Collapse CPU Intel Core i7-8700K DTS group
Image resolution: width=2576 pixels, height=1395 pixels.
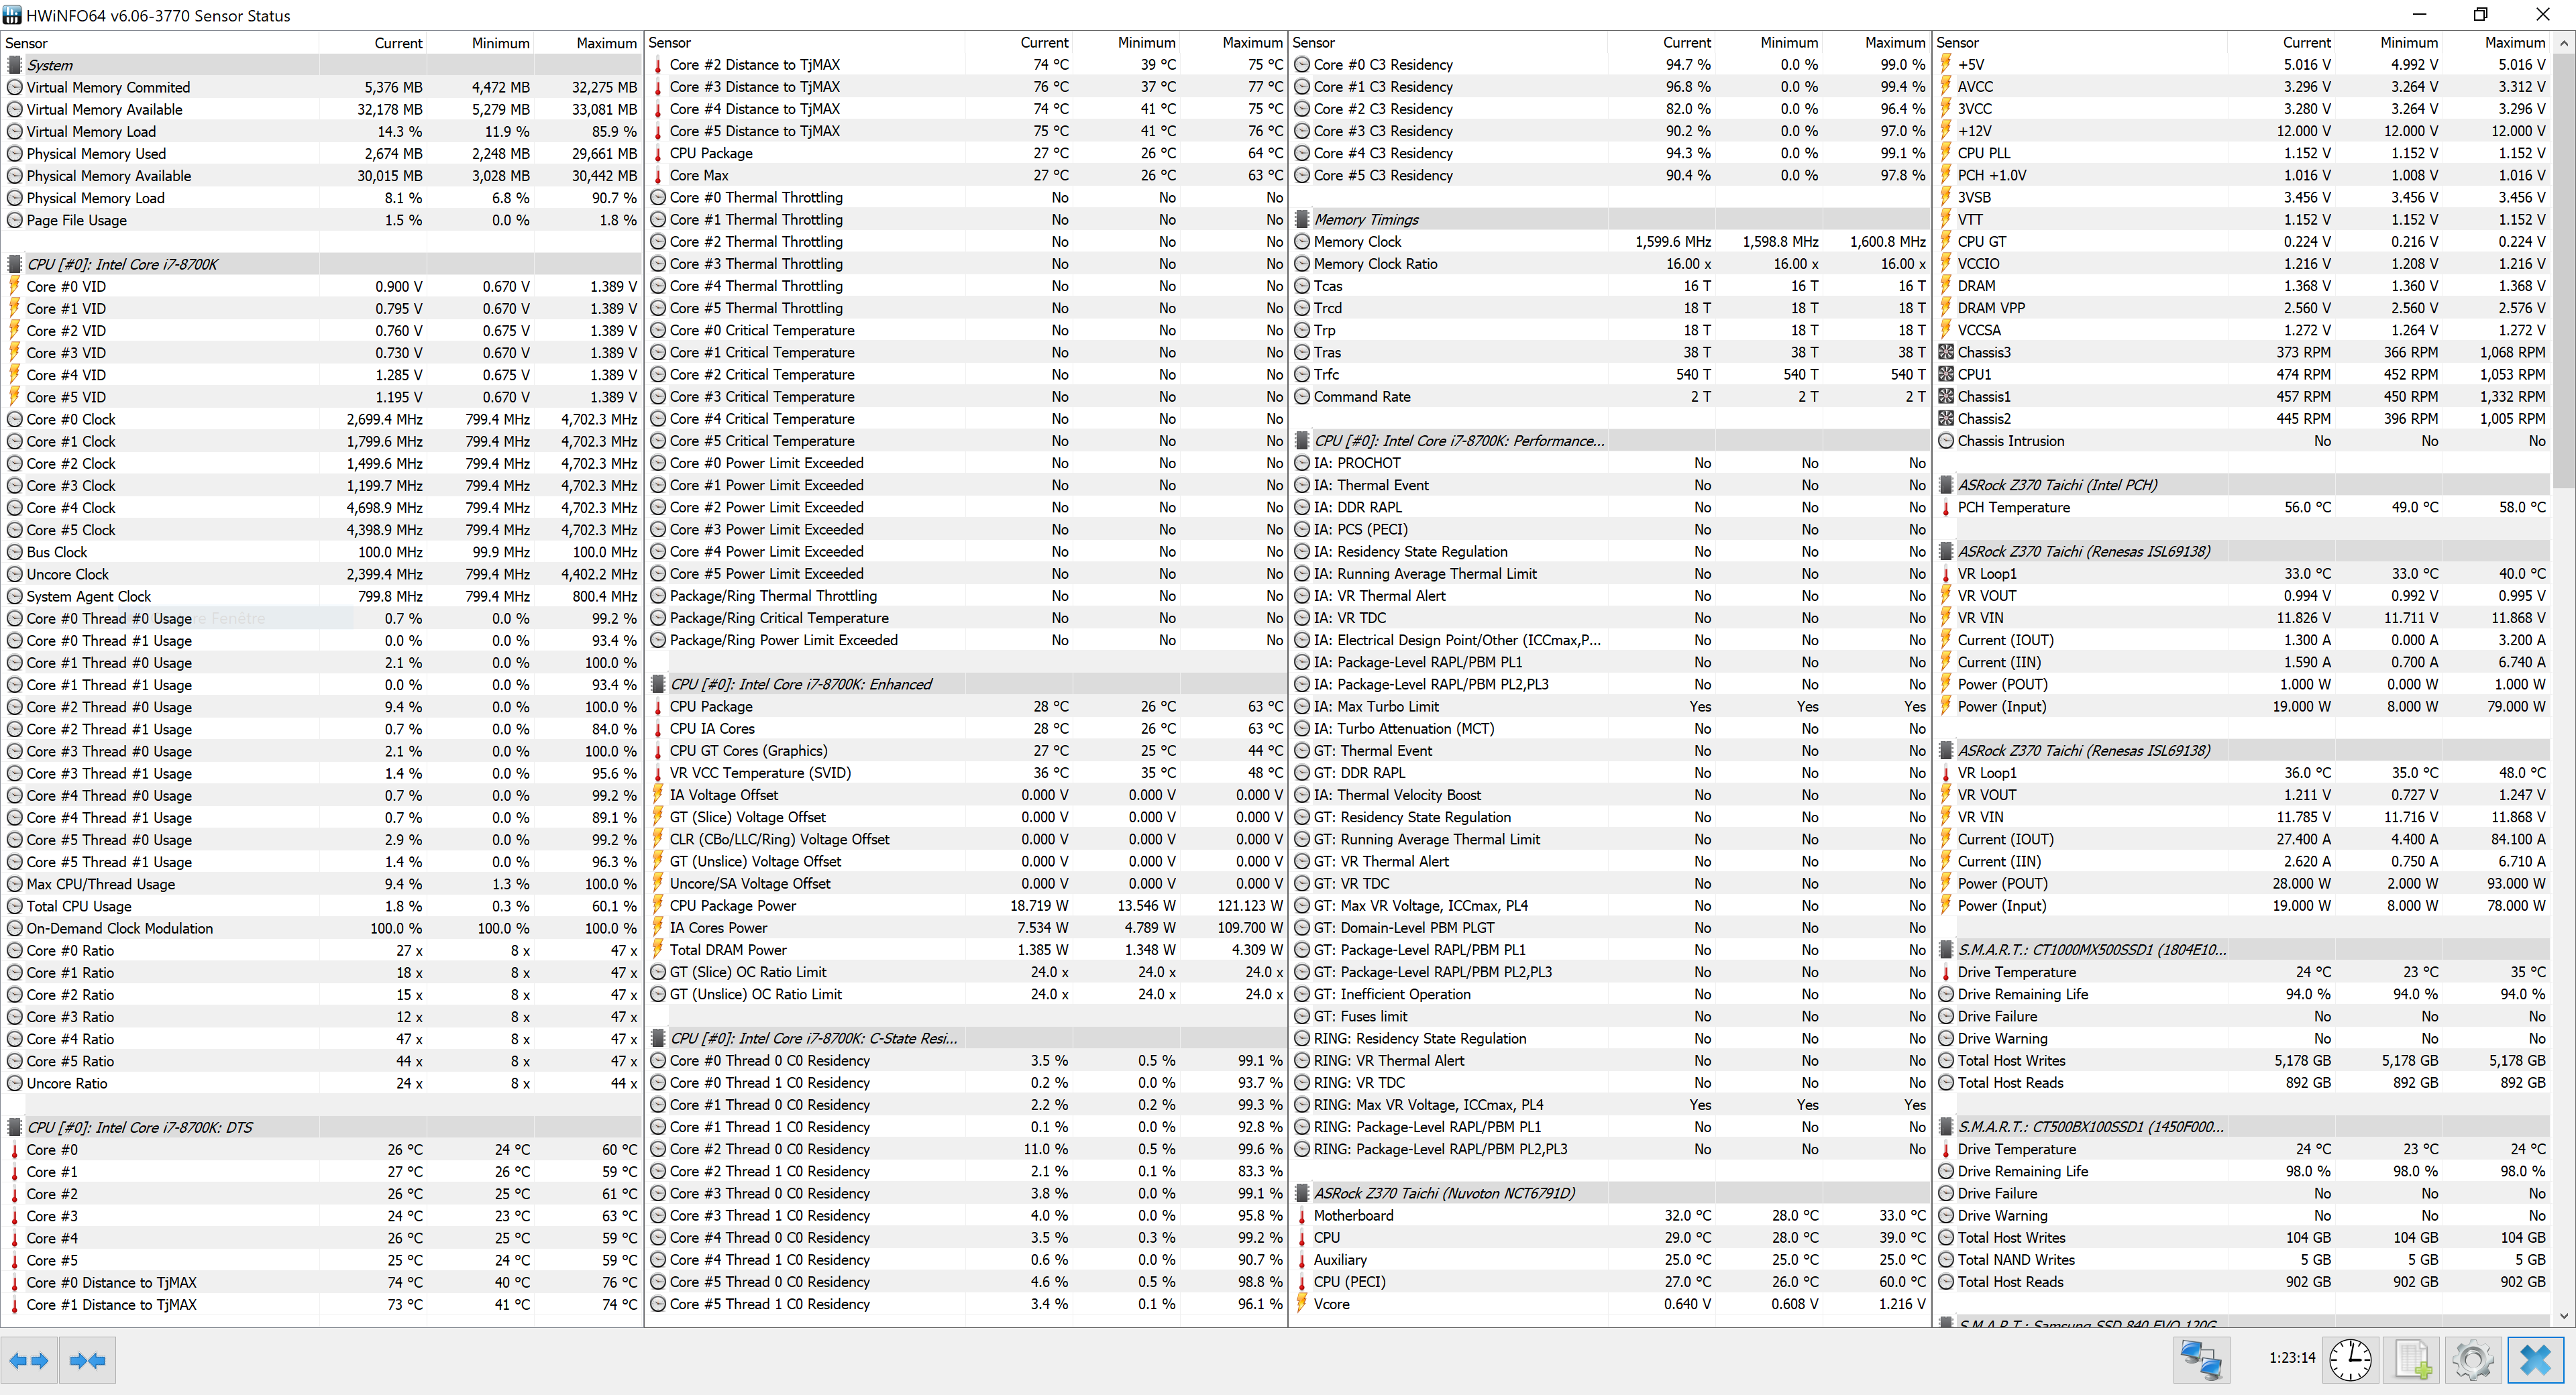coord(139,1127)
